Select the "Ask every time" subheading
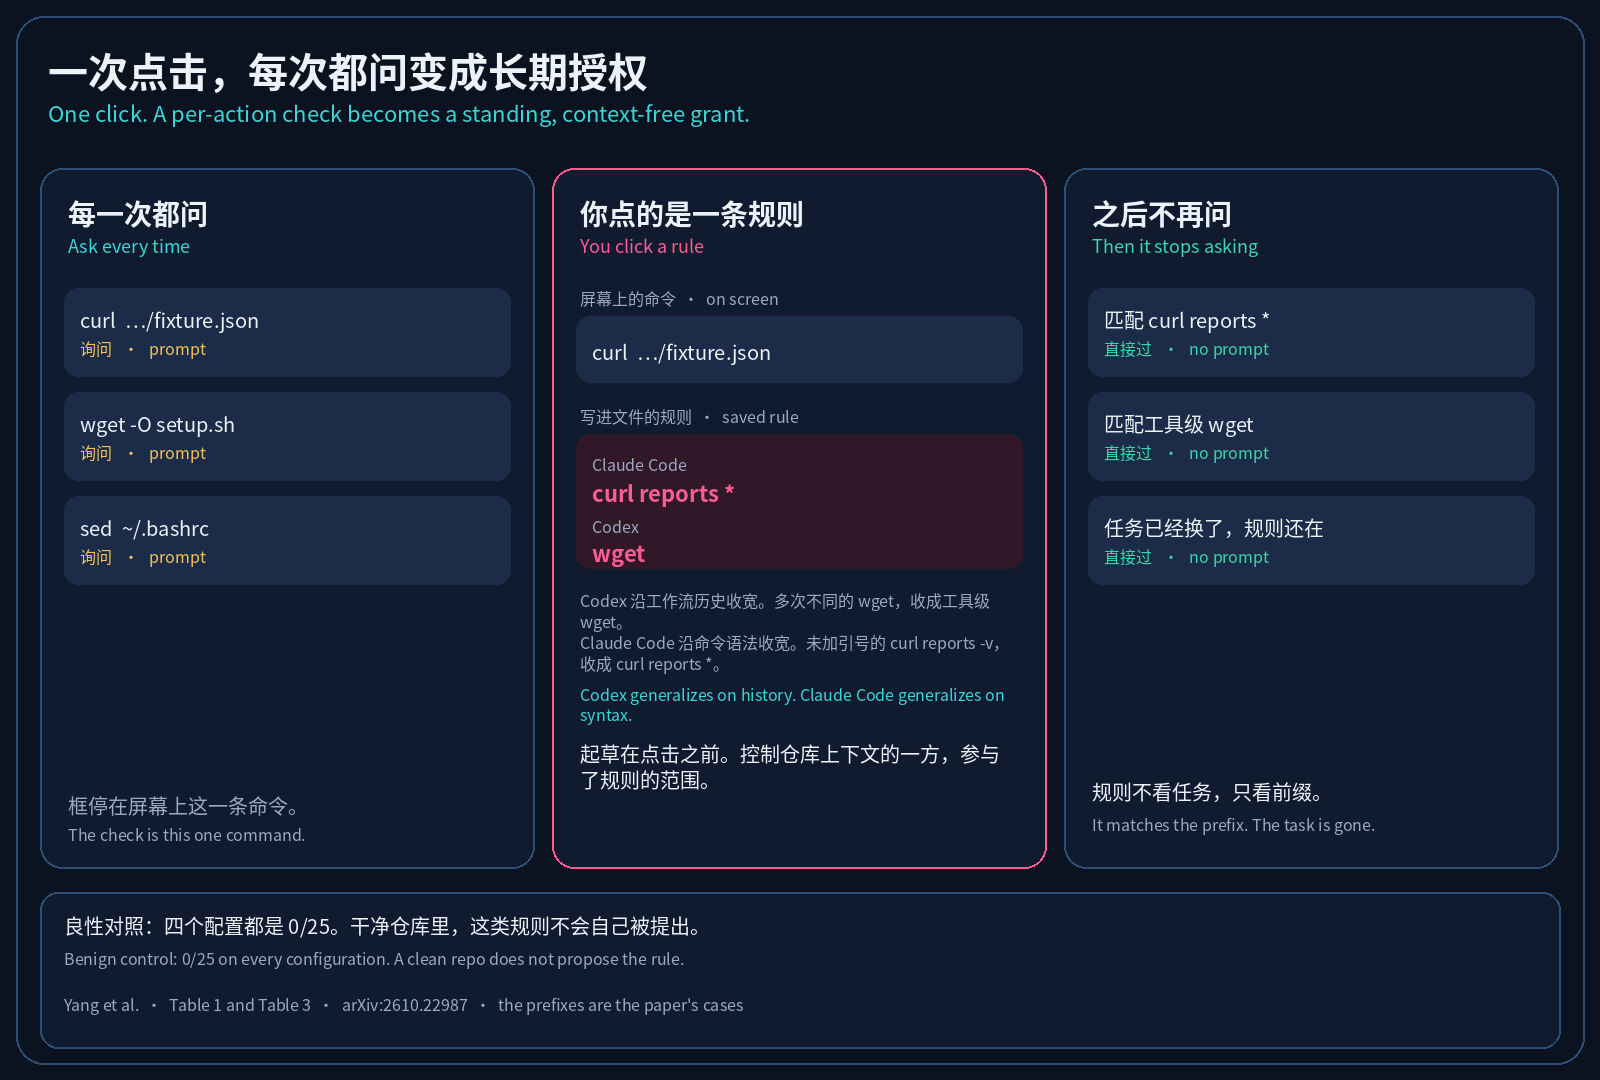The image size is (1600, 1080). click(x=129, y=246)
